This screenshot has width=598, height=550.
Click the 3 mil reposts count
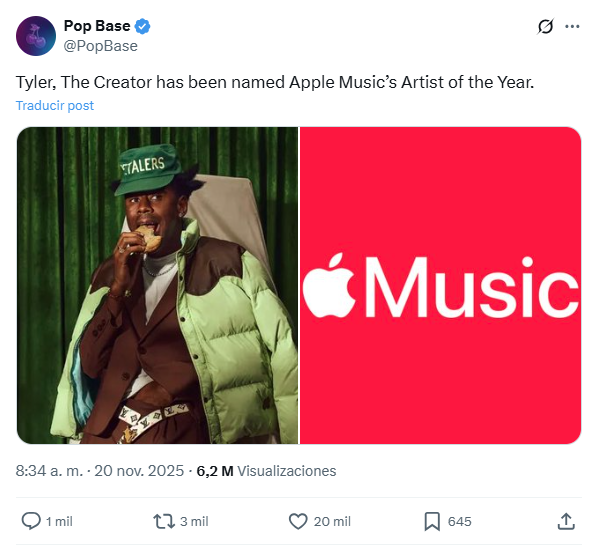point(194,521)
